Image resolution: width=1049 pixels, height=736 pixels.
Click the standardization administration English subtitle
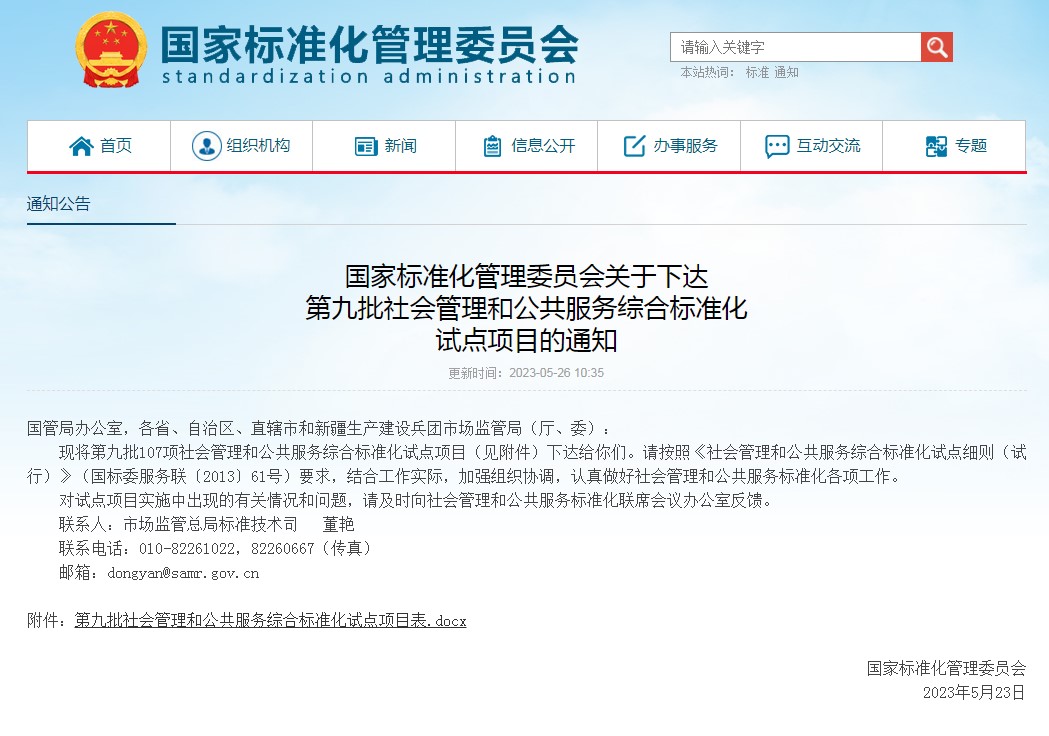coord(369,76)
